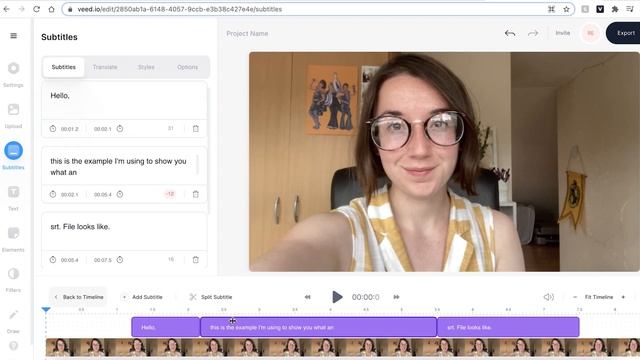Bookmark this page with the star icon
This screenshot has height=360, width=640.
[x=566, y=9]
